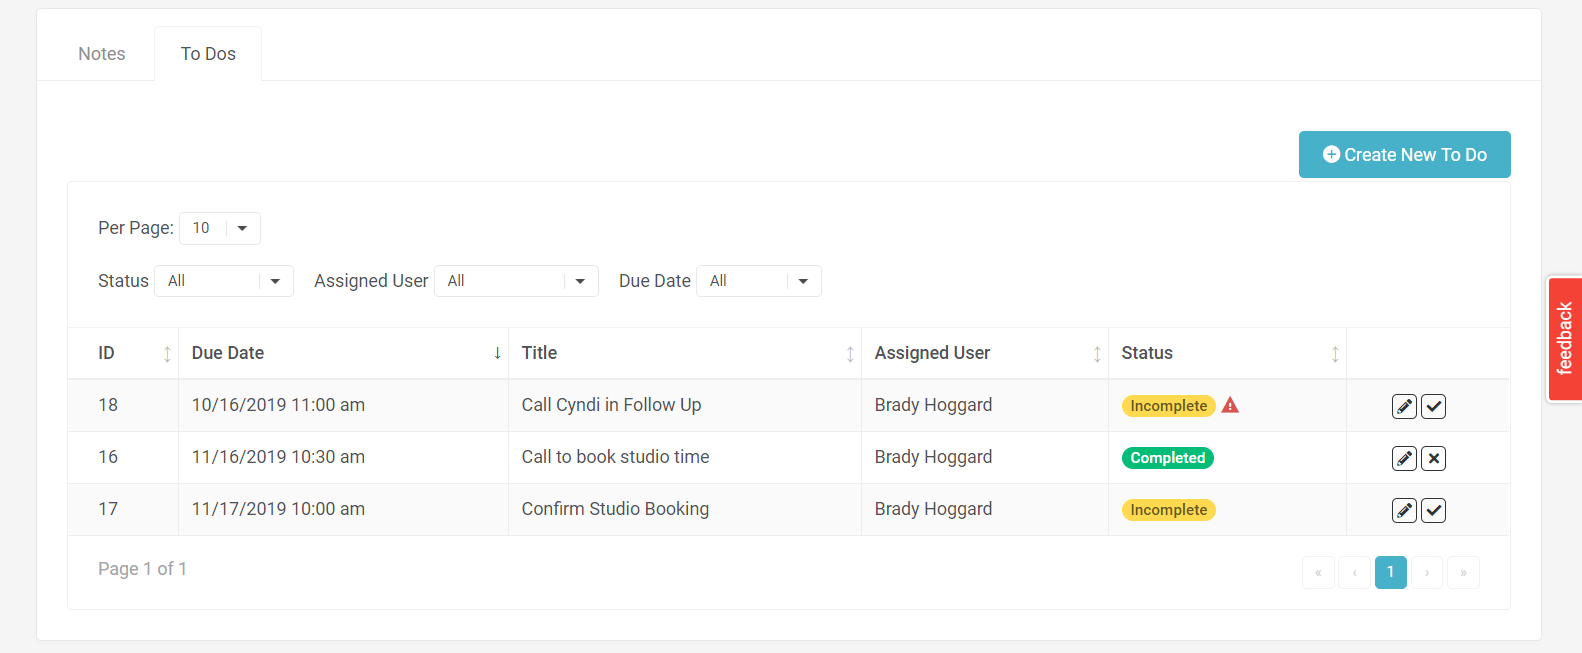This screenshot has height=653, width=1582.
Task: Click the Incomplete badge for Confirm Studio Booking
Action: (x=1168, y=510)
